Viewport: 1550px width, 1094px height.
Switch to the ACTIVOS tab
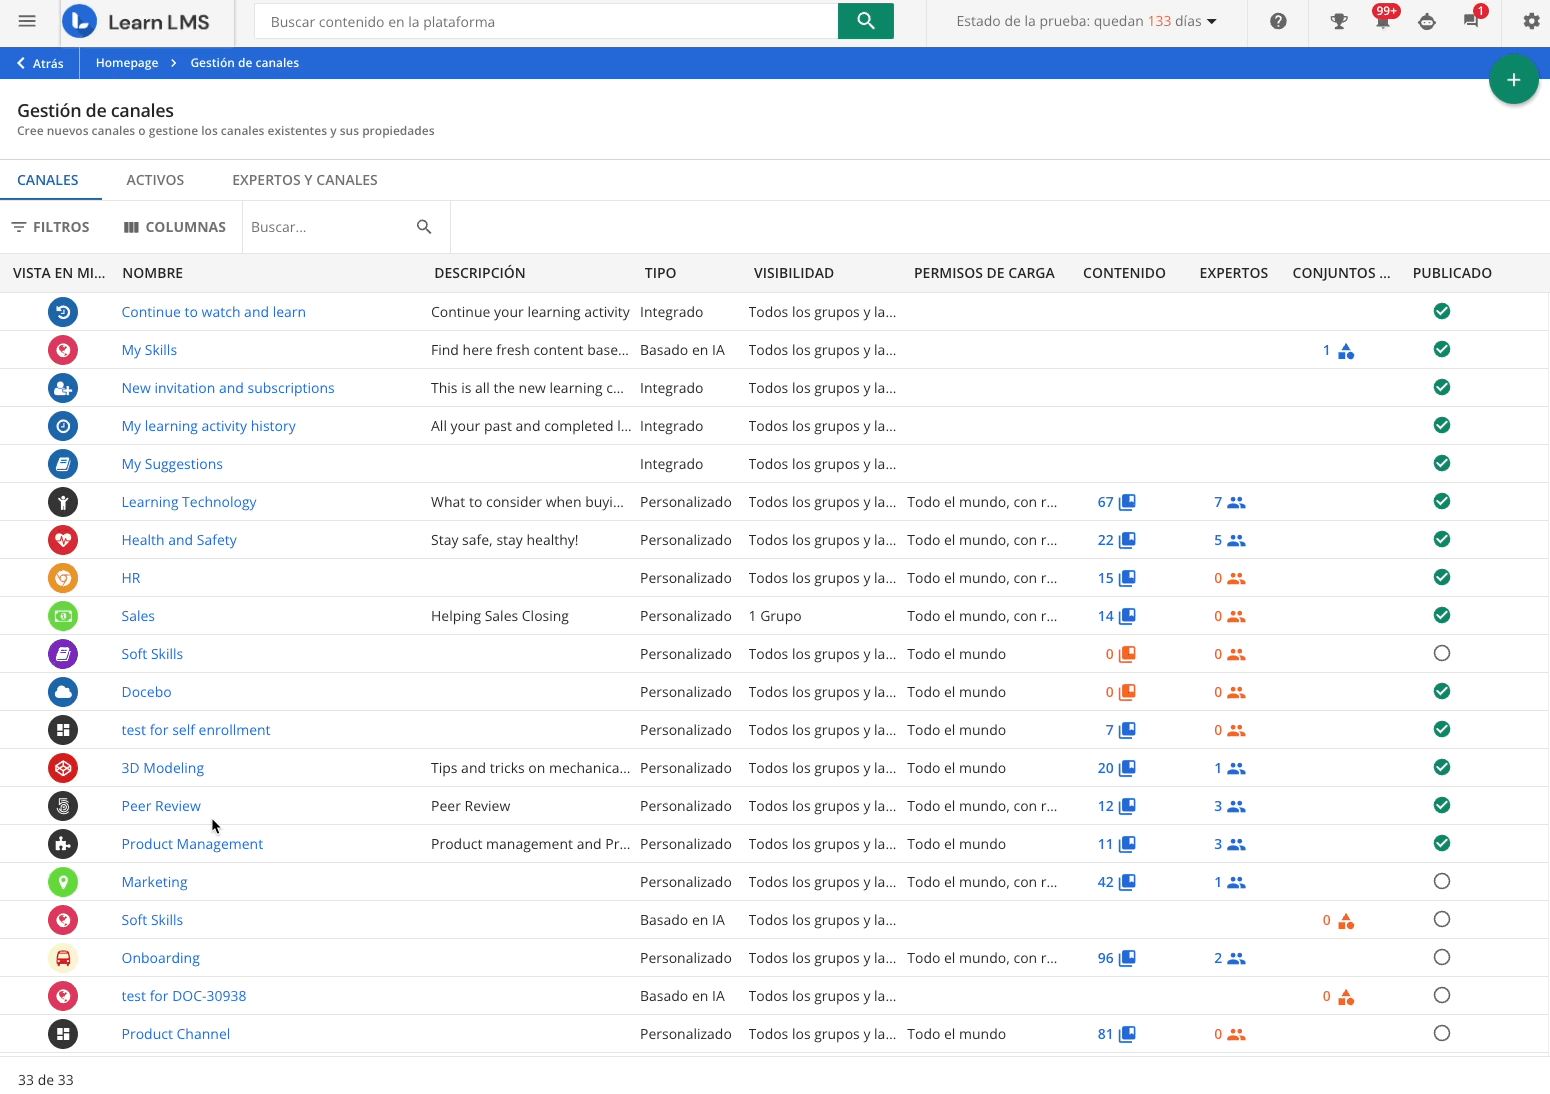click(155, 180)
